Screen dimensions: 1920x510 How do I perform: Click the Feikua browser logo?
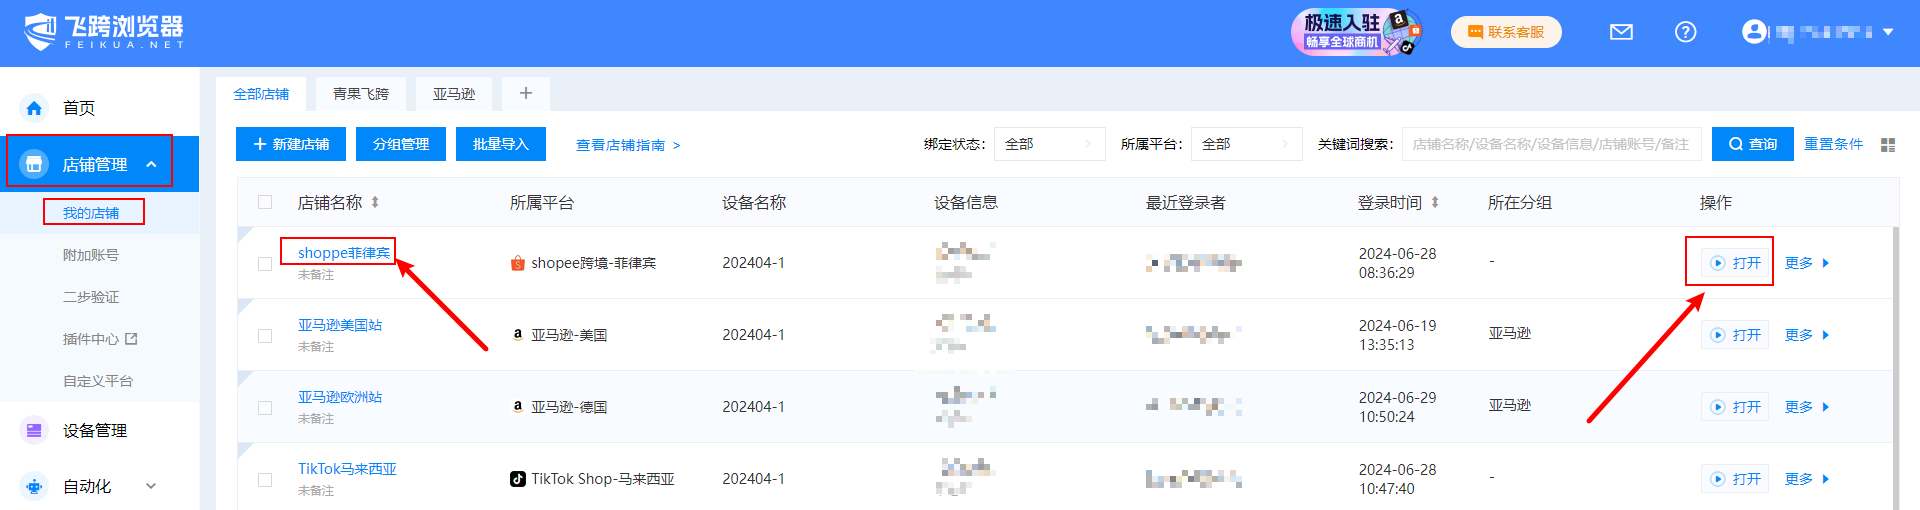104,32
